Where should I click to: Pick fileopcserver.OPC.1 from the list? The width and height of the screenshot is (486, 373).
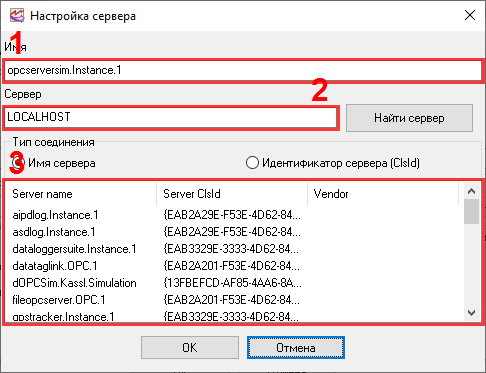click(59, 300)
